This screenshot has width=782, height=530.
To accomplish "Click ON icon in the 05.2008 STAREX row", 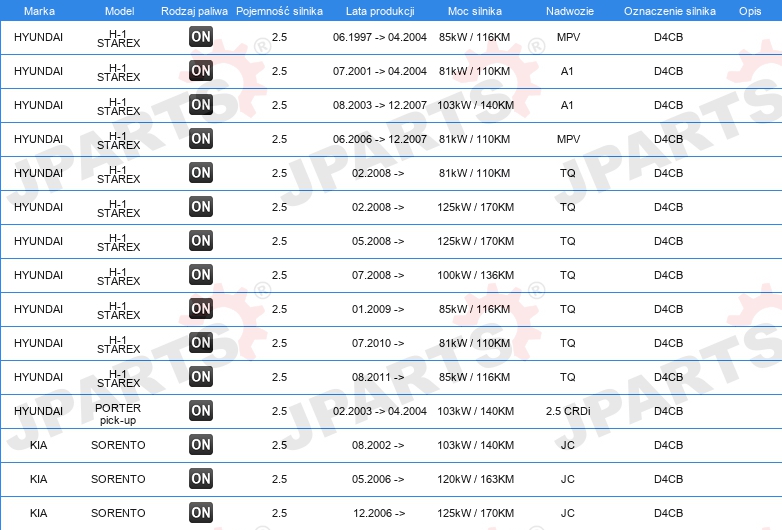I will point(201,240).
